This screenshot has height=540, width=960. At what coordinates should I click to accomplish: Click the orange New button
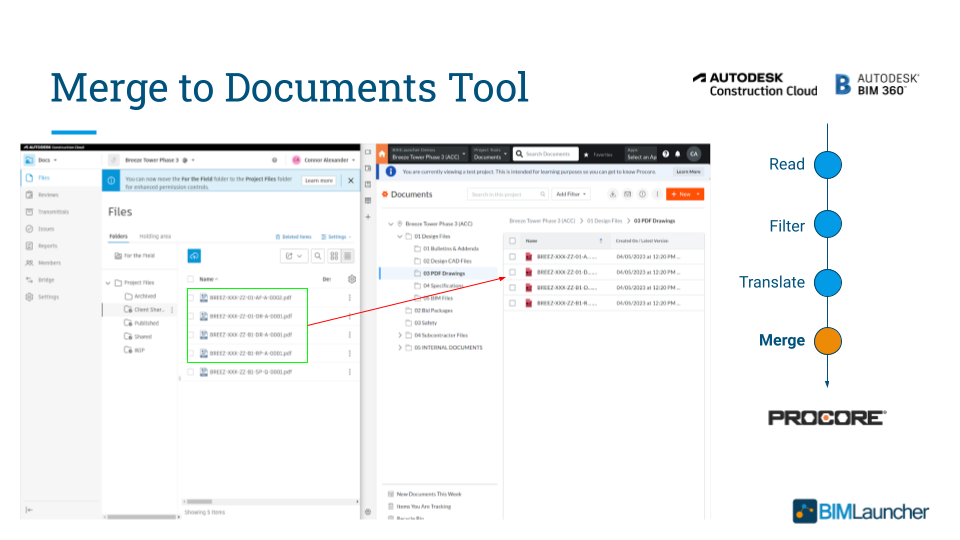pyautogui.click(x=684, y=194)
